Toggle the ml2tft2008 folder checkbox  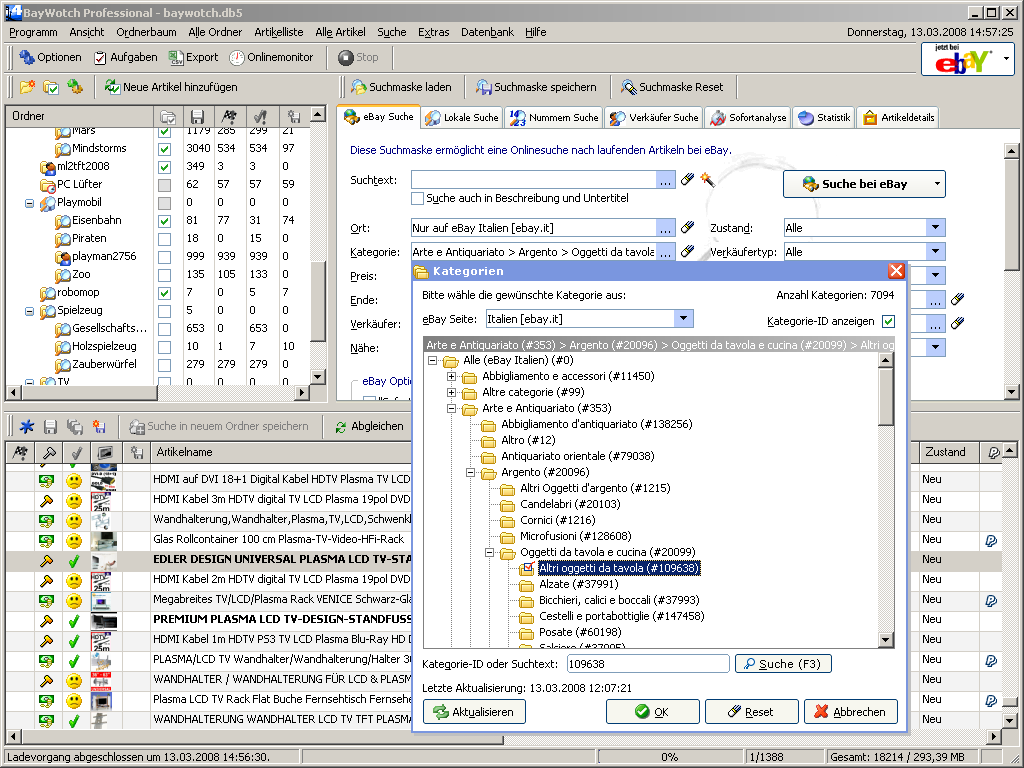(x=165, y=167)
